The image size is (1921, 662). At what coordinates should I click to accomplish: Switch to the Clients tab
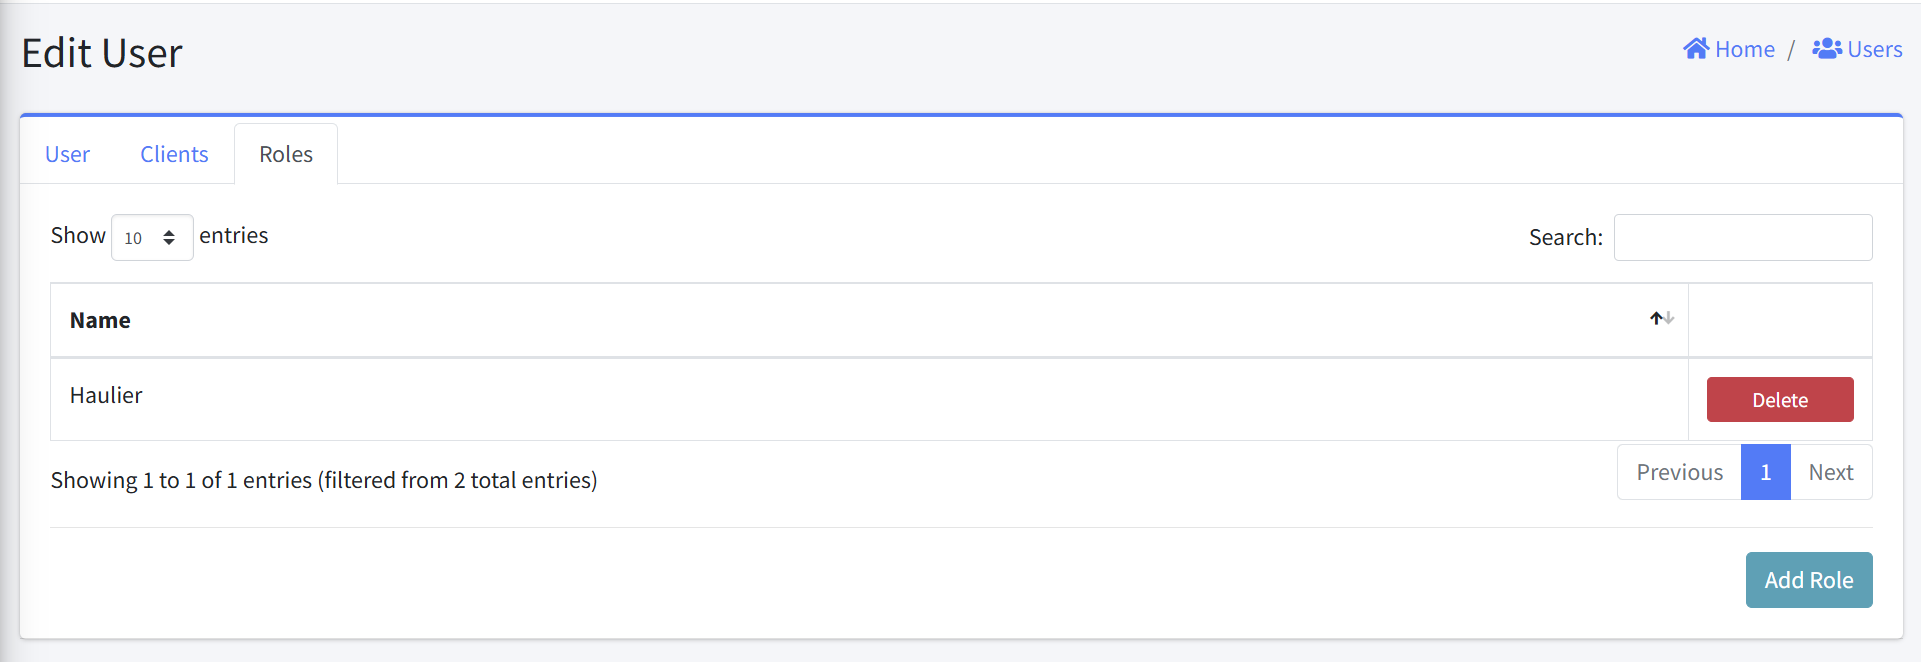pos(174,154)
